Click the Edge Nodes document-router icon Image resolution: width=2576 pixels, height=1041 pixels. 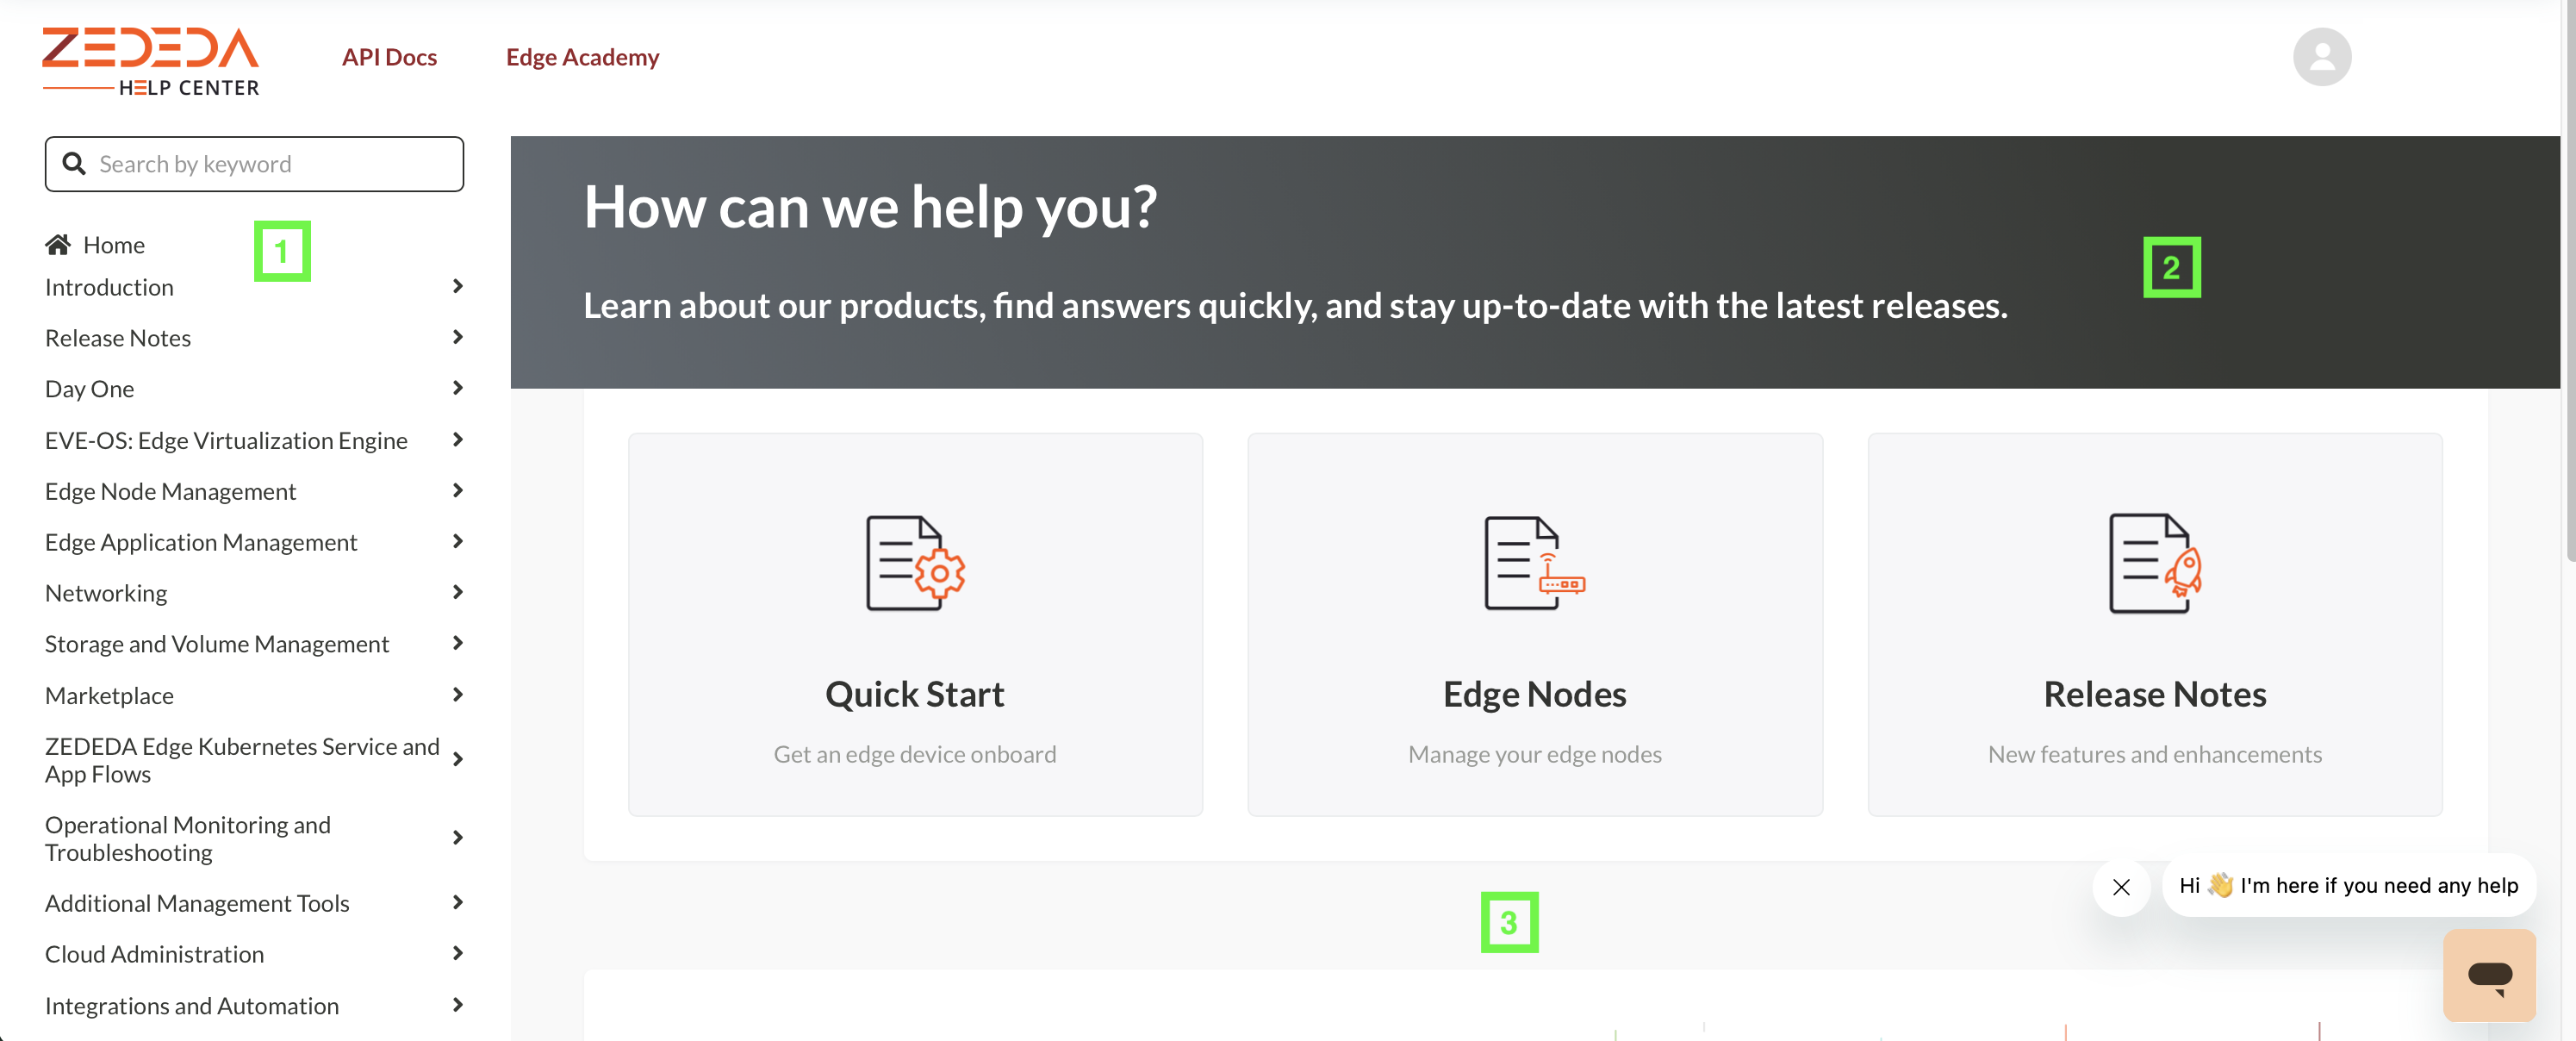click(x=1534, y=563)
